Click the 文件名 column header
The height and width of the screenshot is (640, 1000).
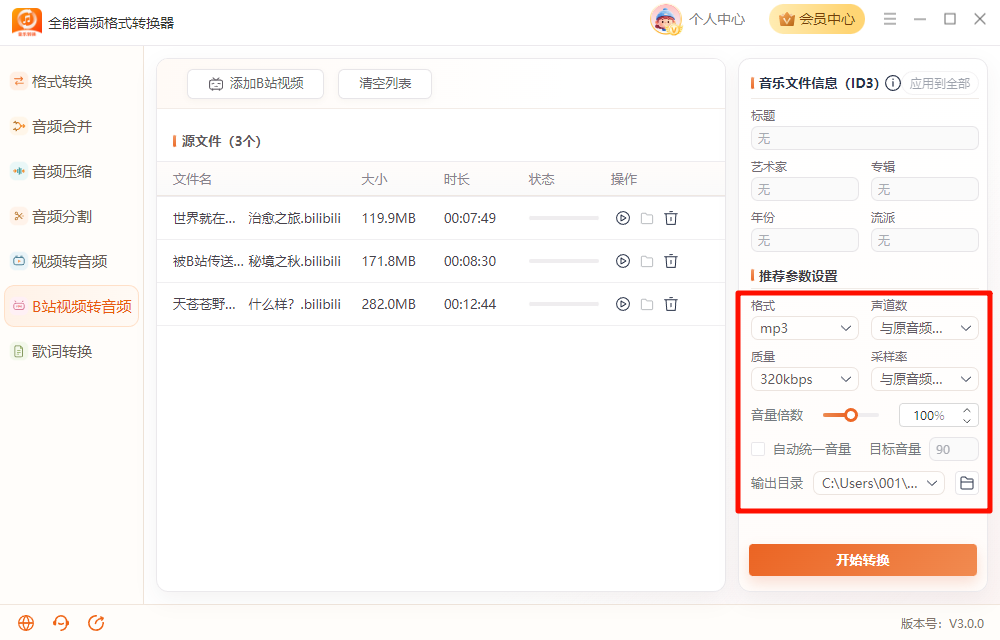coord(192,179)
